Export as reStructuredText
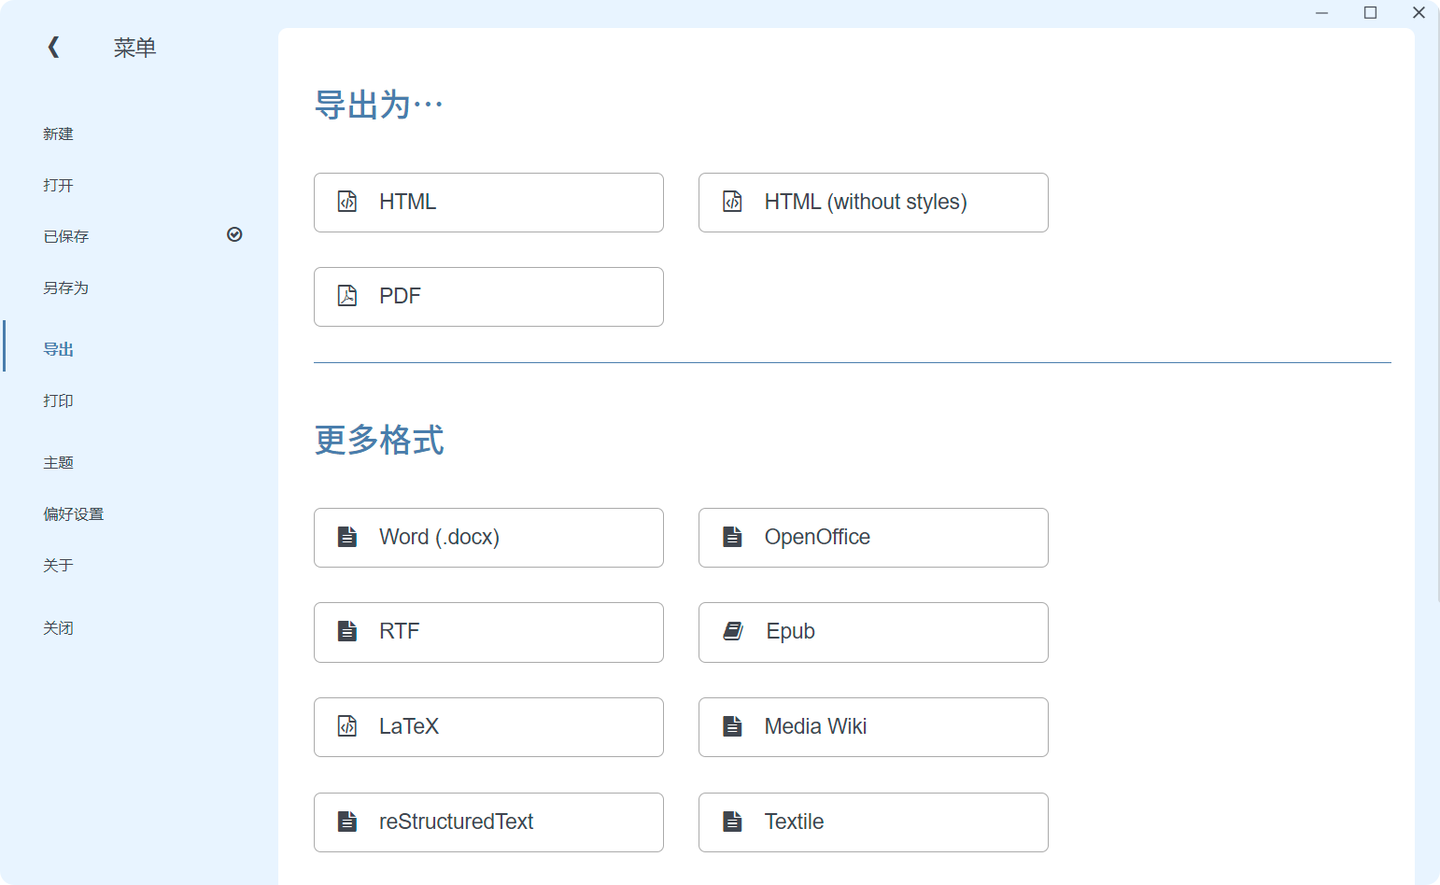Screen dimensions: 1440x885 [488, 822]
